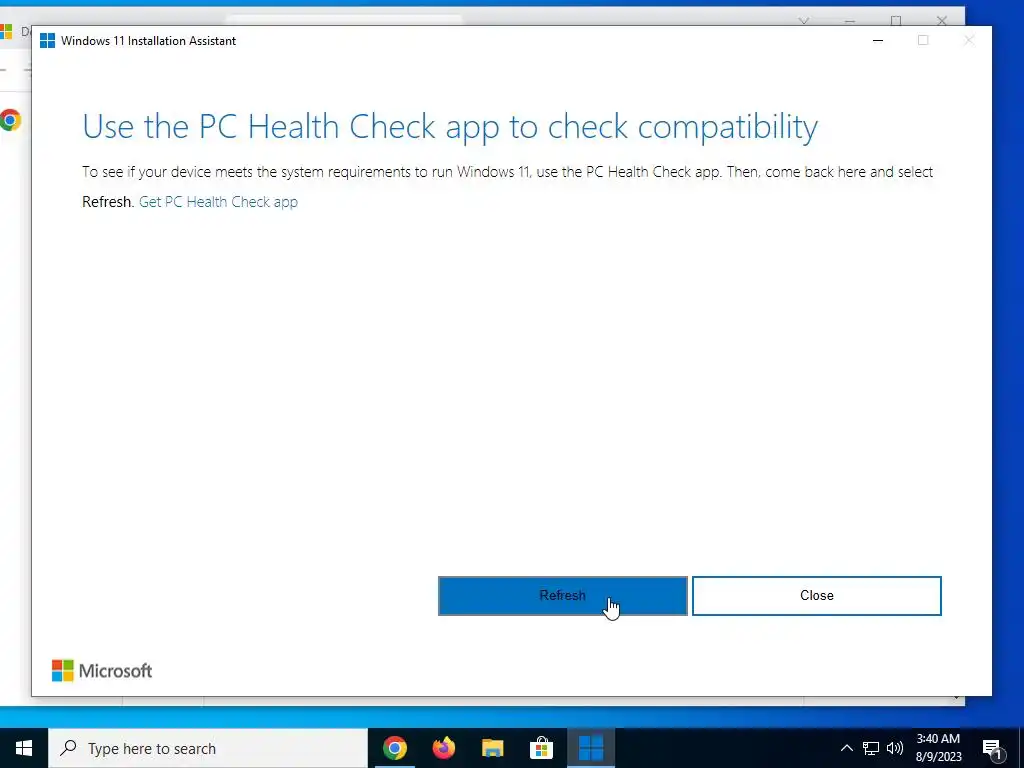Click the magnifier icon in the taskbar search
This screenshot has height=768, width=1024.
68,748
